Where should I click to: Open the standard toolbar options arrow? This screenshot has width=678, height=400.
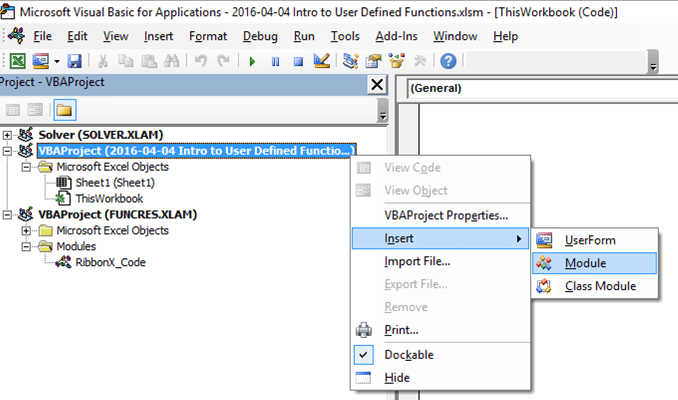point(653,62)
